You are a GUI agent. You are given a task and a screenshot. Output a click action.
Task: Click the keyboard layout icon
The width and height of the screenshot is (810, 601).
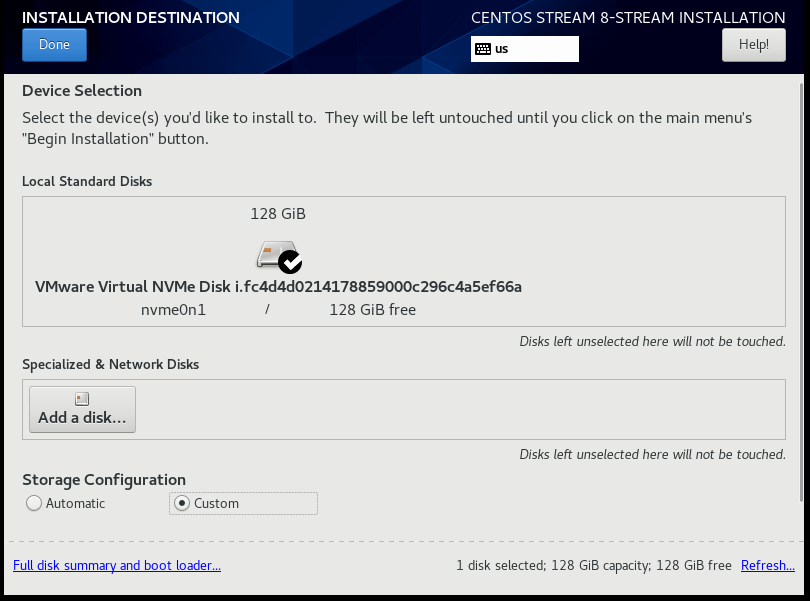[483, 49]
